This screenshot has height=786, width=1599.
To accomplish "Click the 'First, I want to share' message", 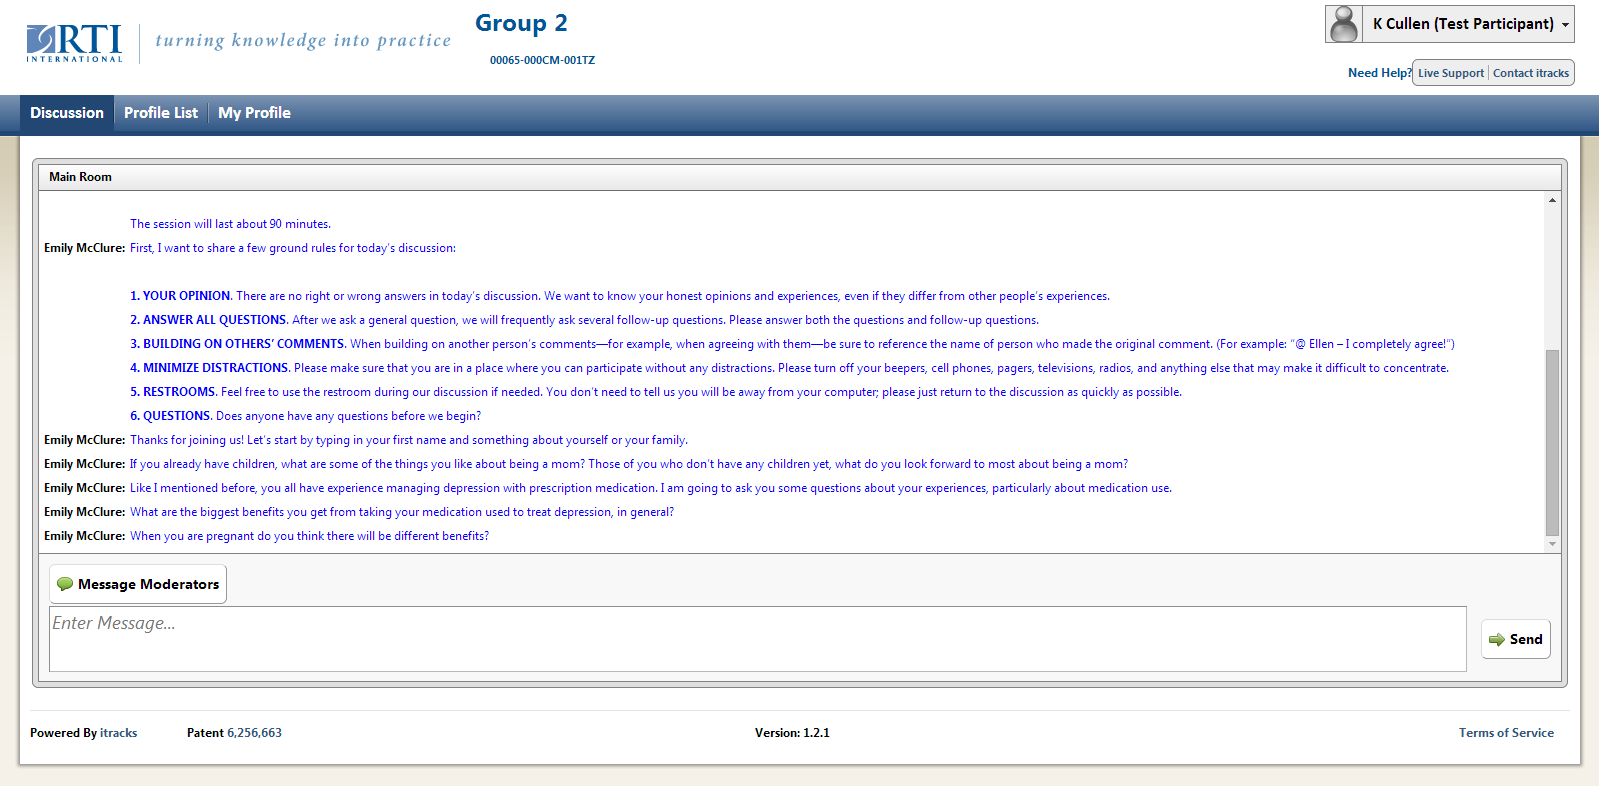I will point(293,248).
